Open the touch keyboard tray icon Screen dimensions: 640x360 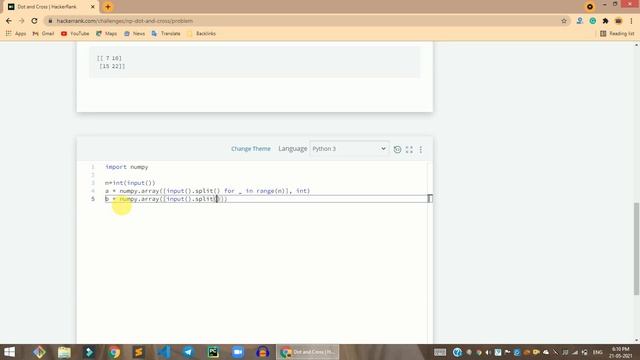pyautogui.click(x=440, y=352)
